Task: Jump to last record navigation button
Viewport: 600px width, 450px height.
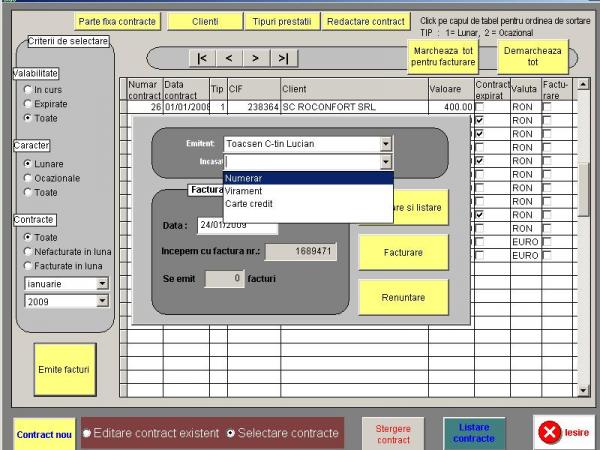Action: pyautogui.click(x=283, y=58)
